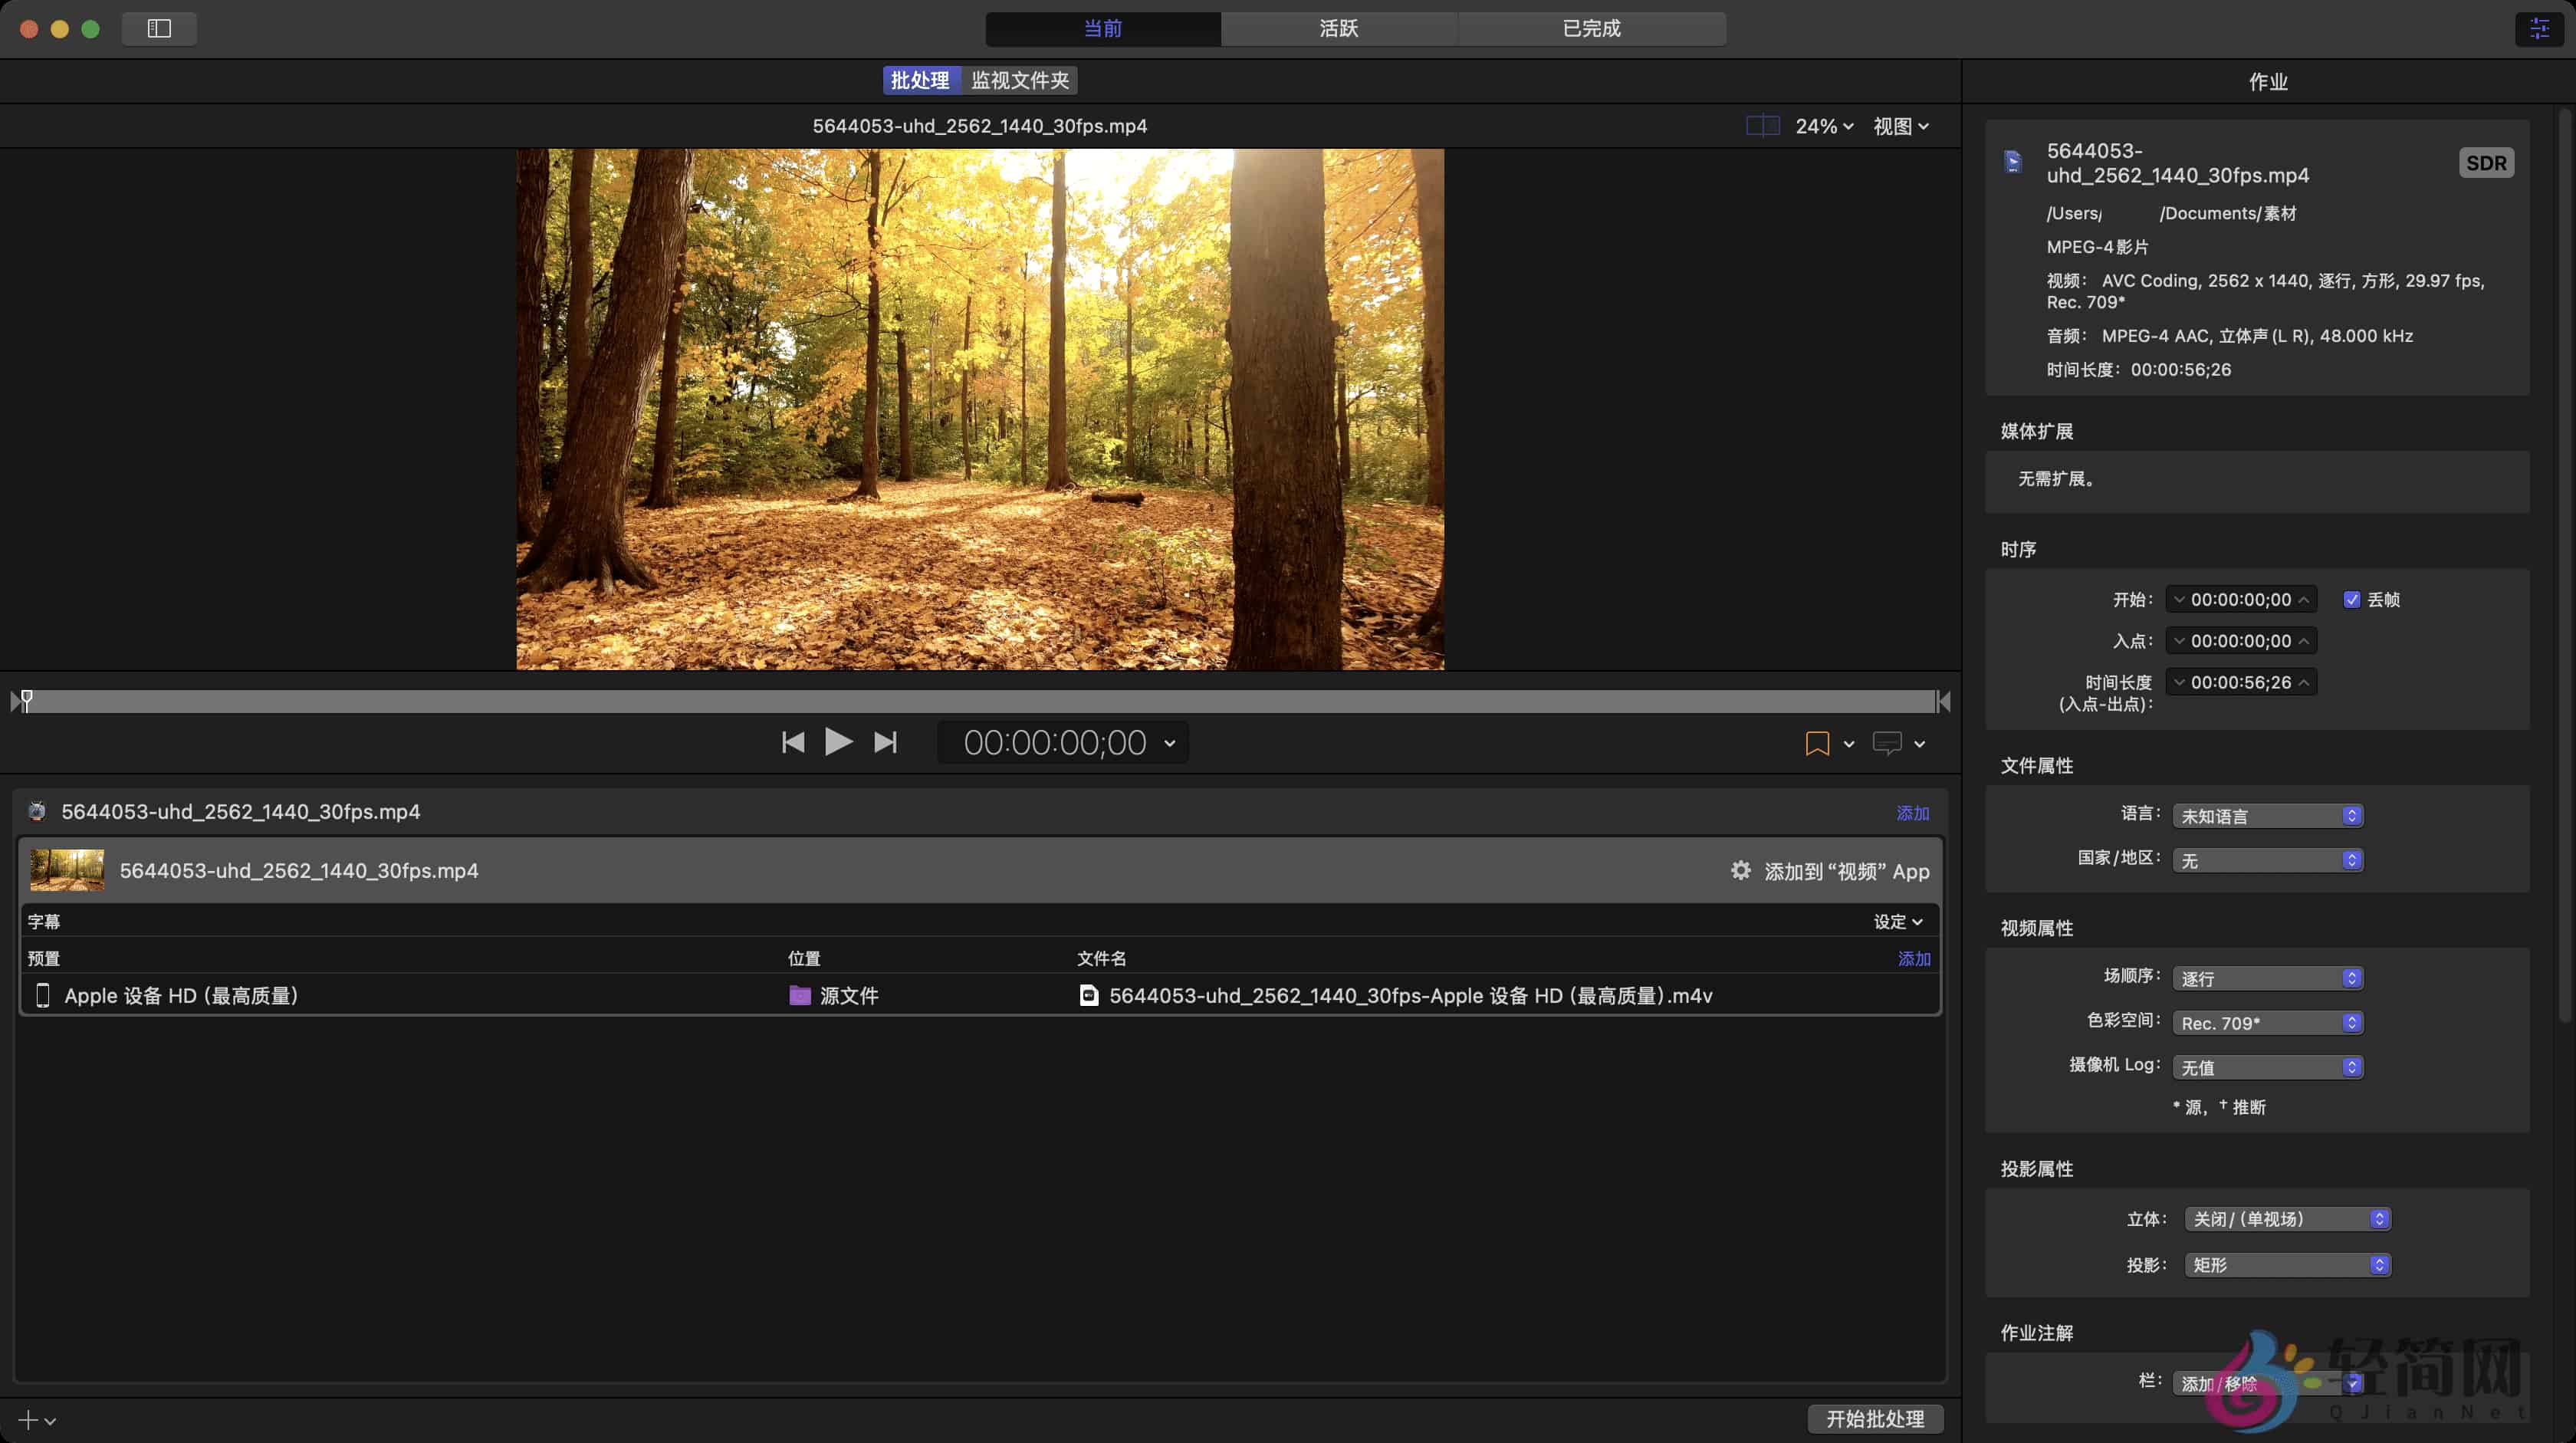Toggle the sidebar with the top-left panel icon
This screenshot has width=2576, height=1443.
tap(158, 28)
